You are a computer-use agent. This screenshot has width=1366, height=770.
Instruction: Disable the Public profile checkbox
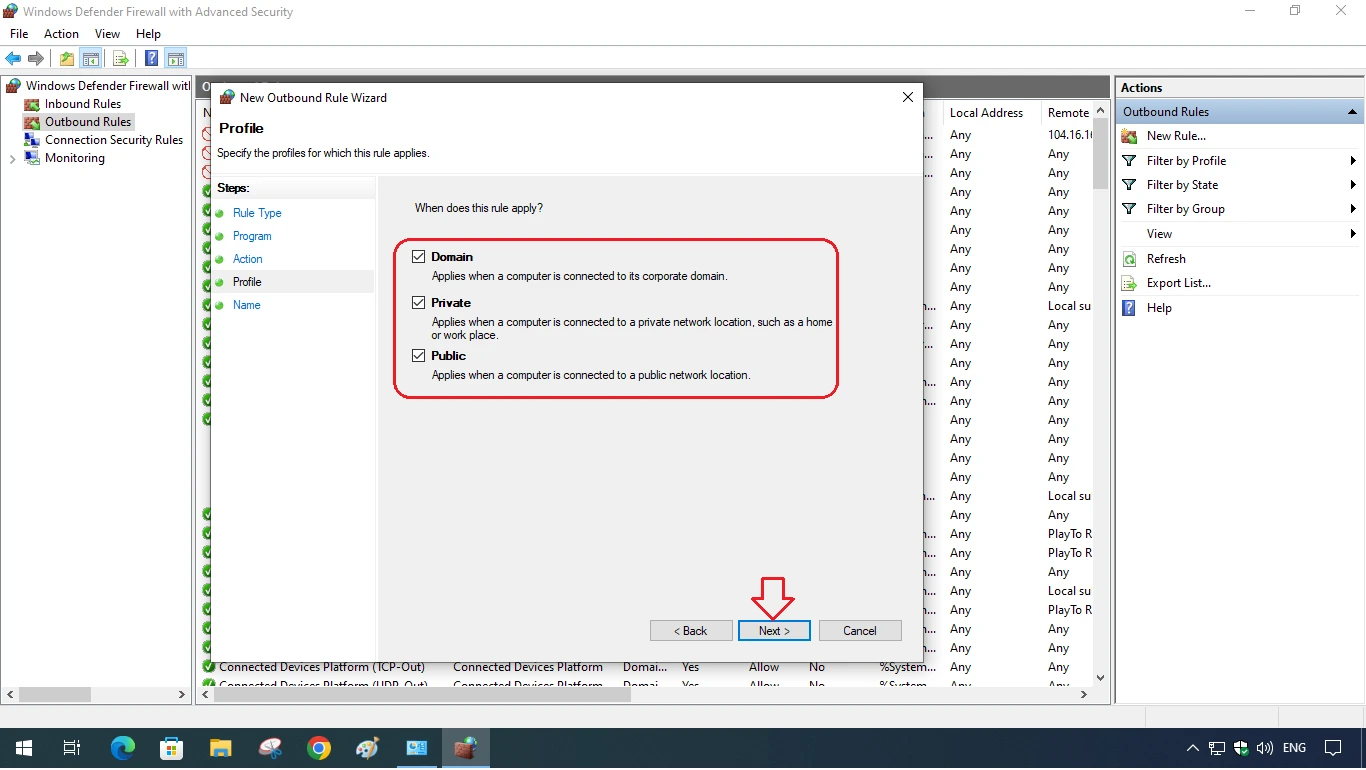click(419, 355)
